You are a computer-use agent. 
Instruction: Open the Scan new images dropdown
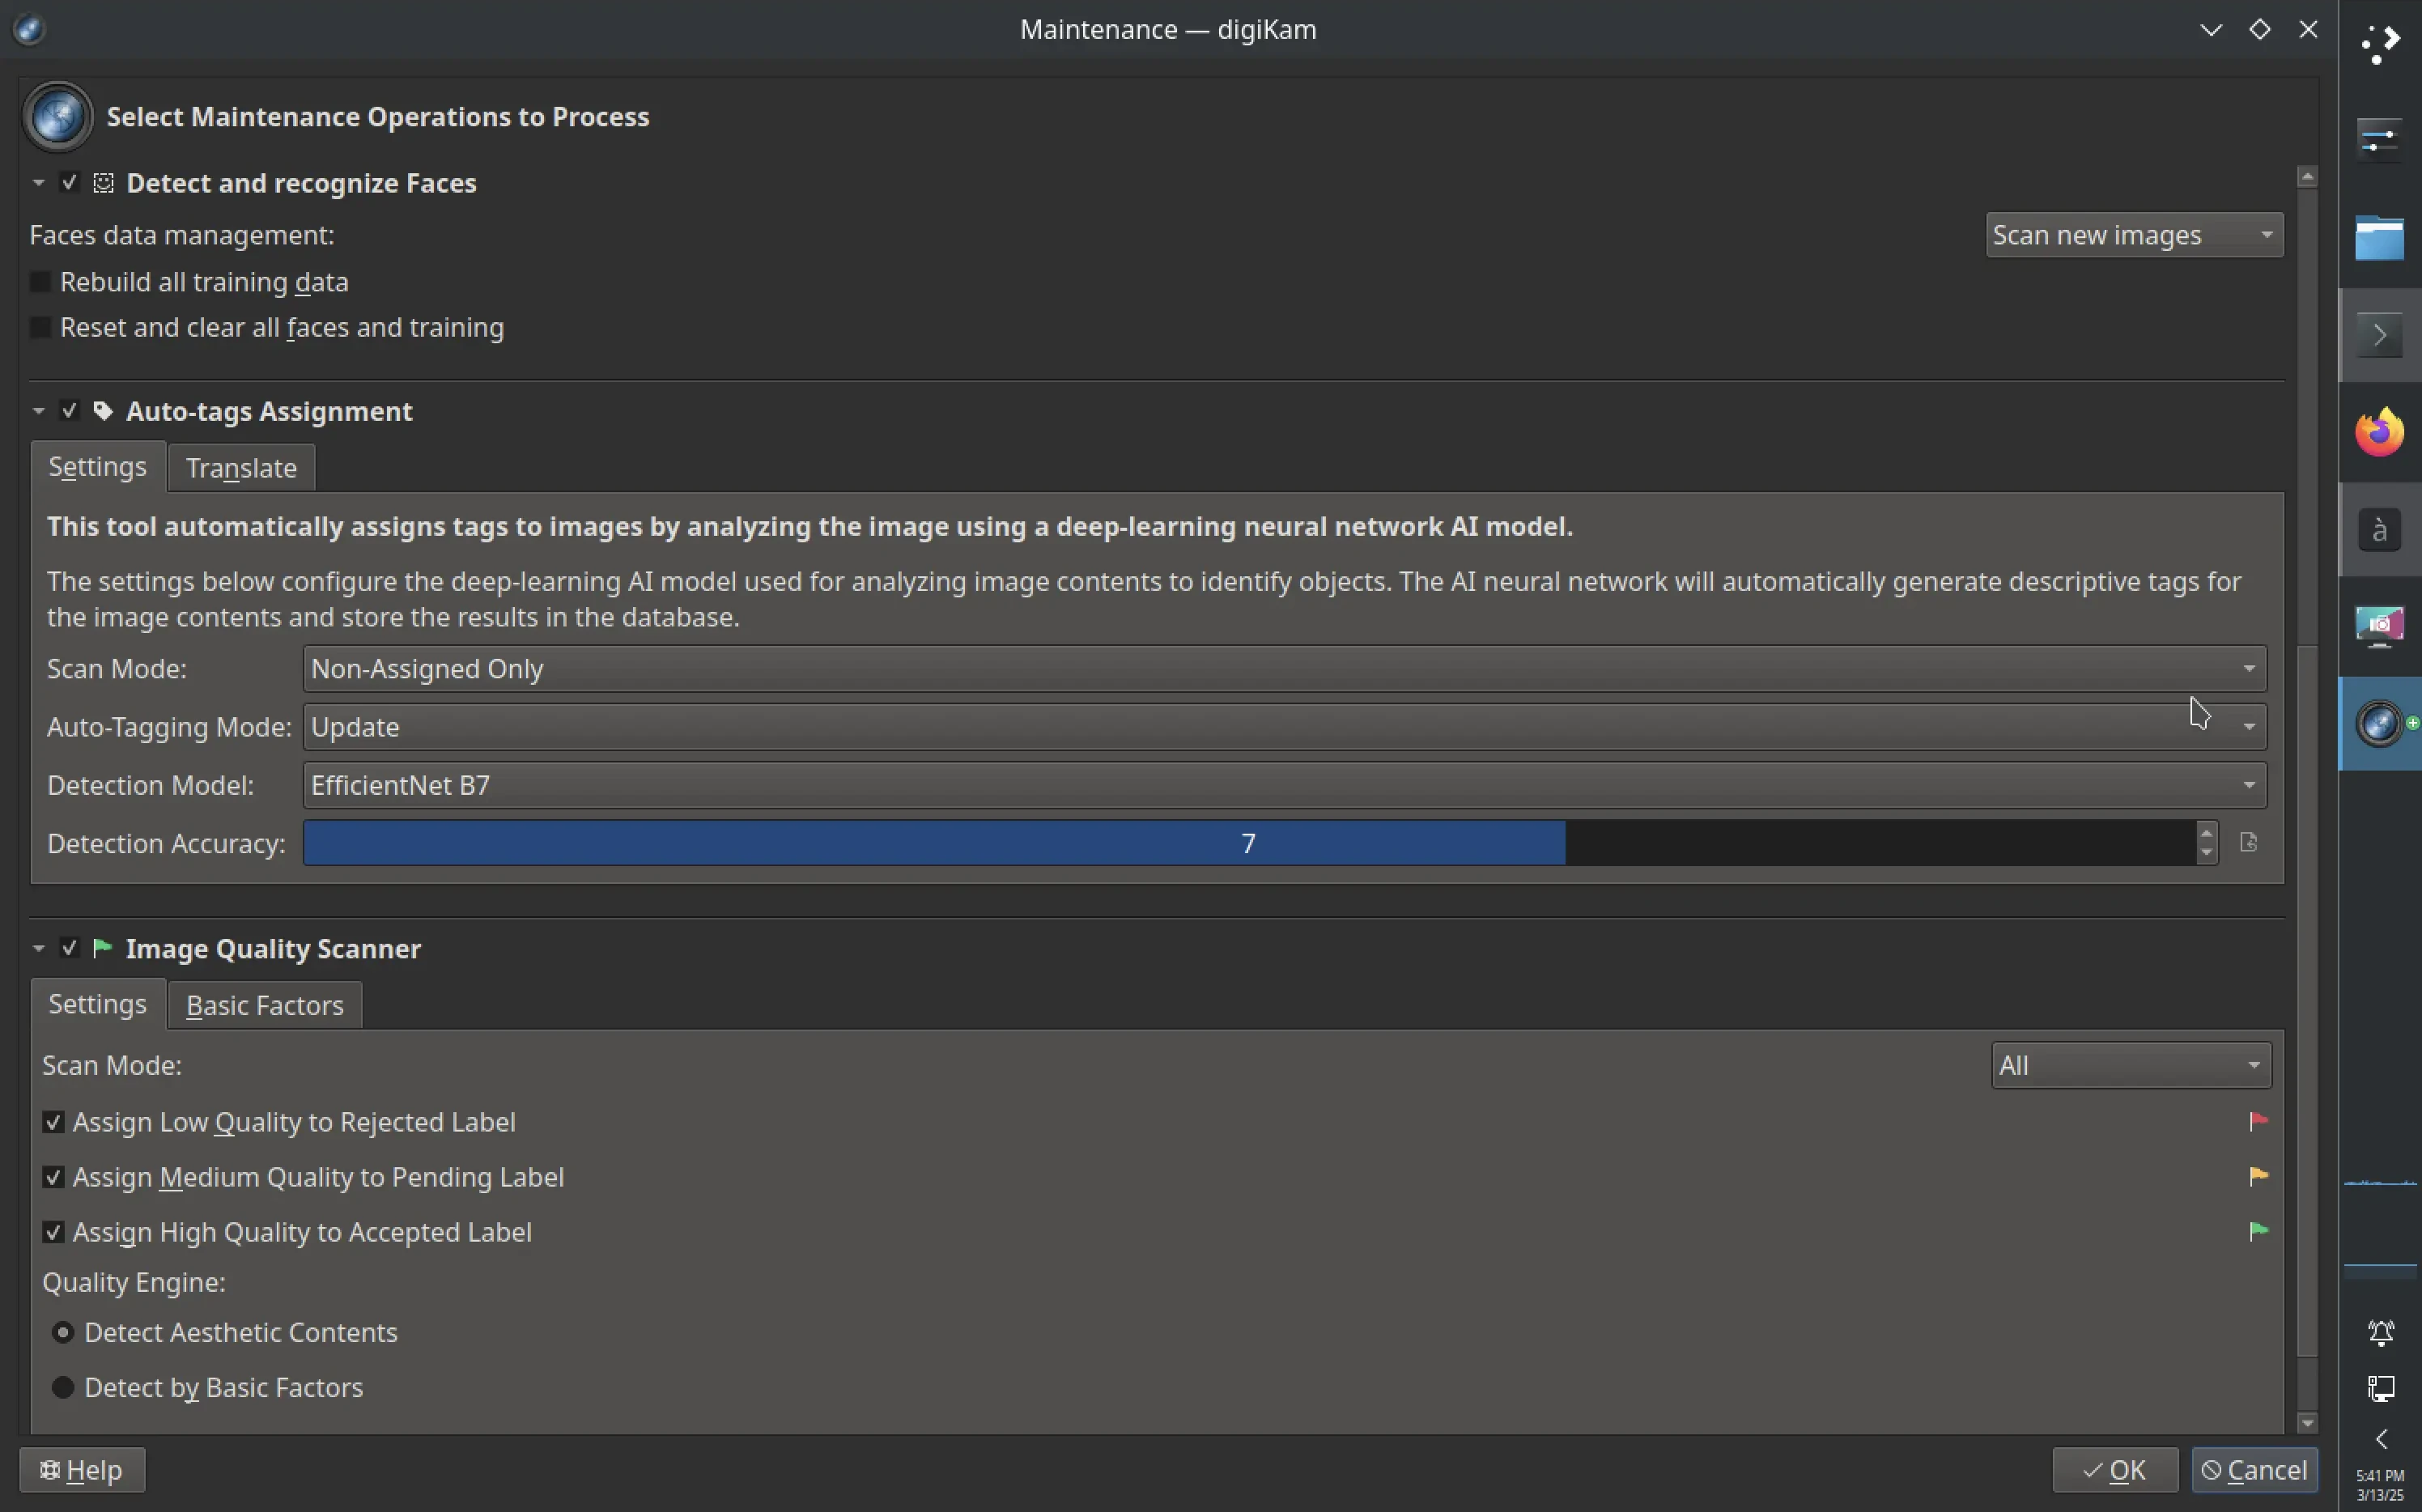click(x=2134, y=234)
